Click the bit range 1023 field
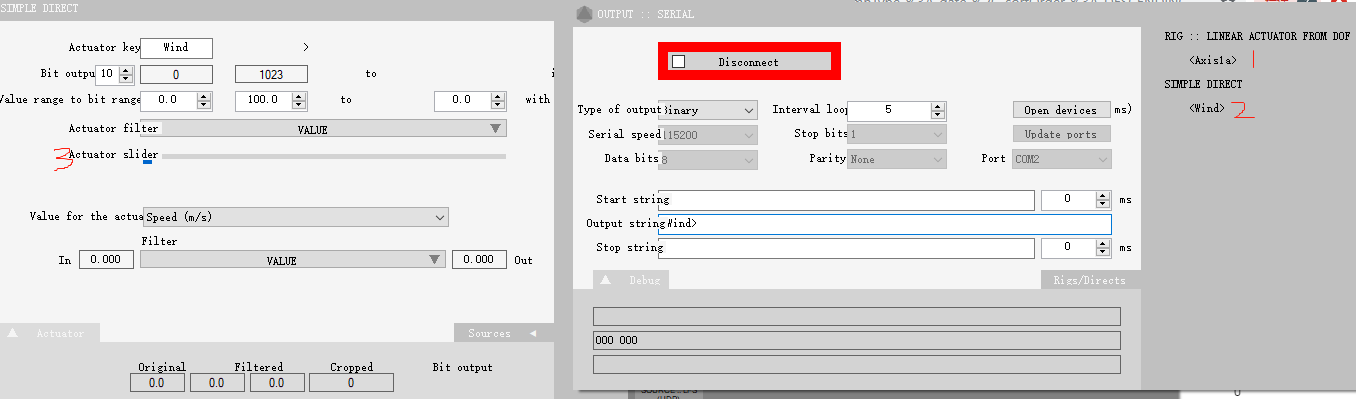The width and height of the screenshot is (1356, 399). 271,74
